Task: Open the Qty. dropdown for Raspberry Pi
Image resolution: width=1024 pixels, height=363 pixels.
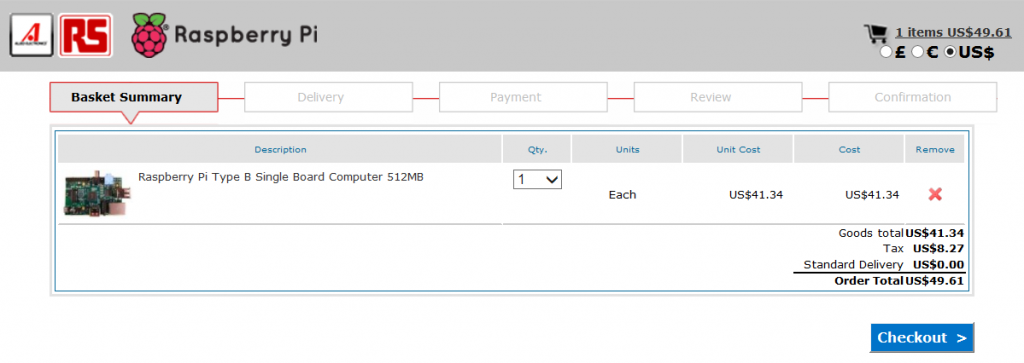Action: [x=537, y=180]
